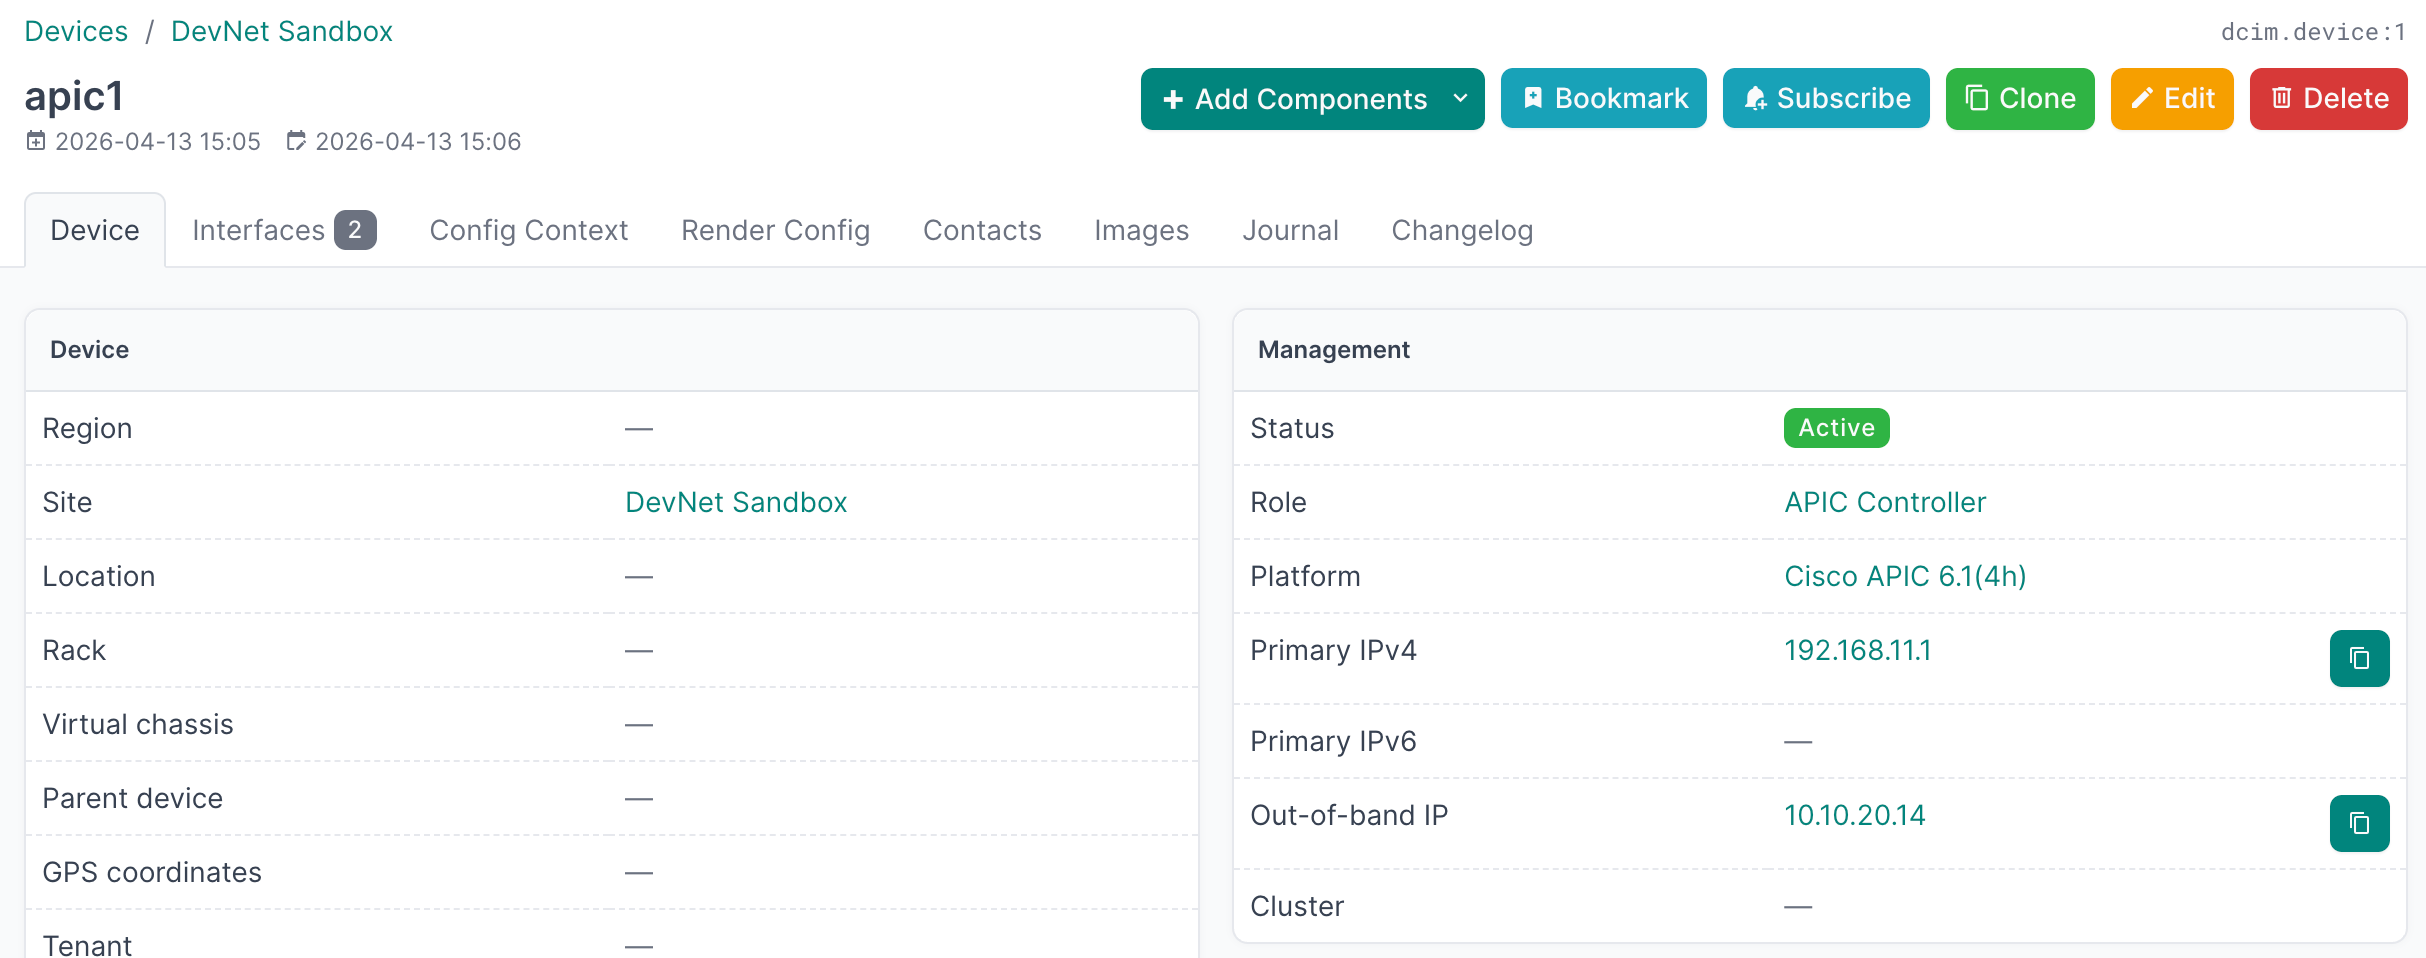The height and width of the screenshot is (958, 2426).
Task: Click the Bookmark button
Action: 1603,99
